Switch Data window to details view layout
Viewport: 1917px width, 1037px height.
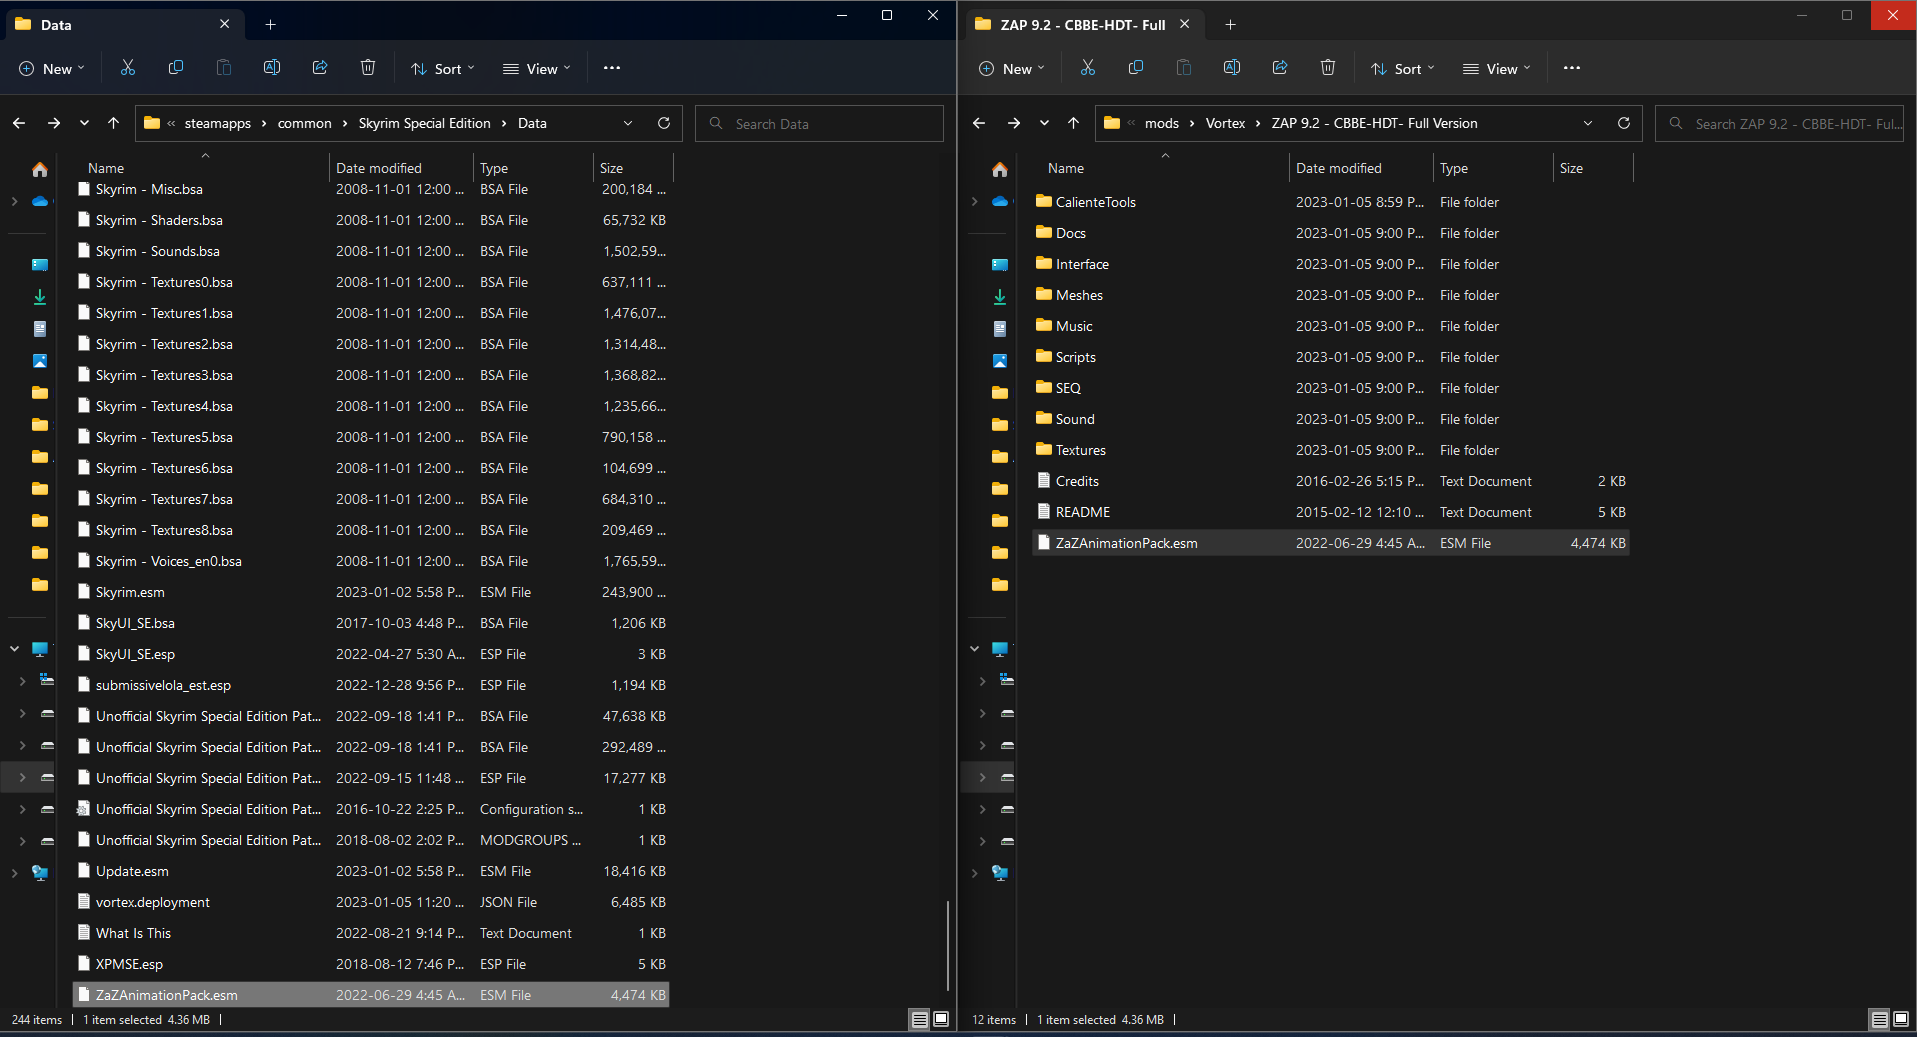[920, 1020]
